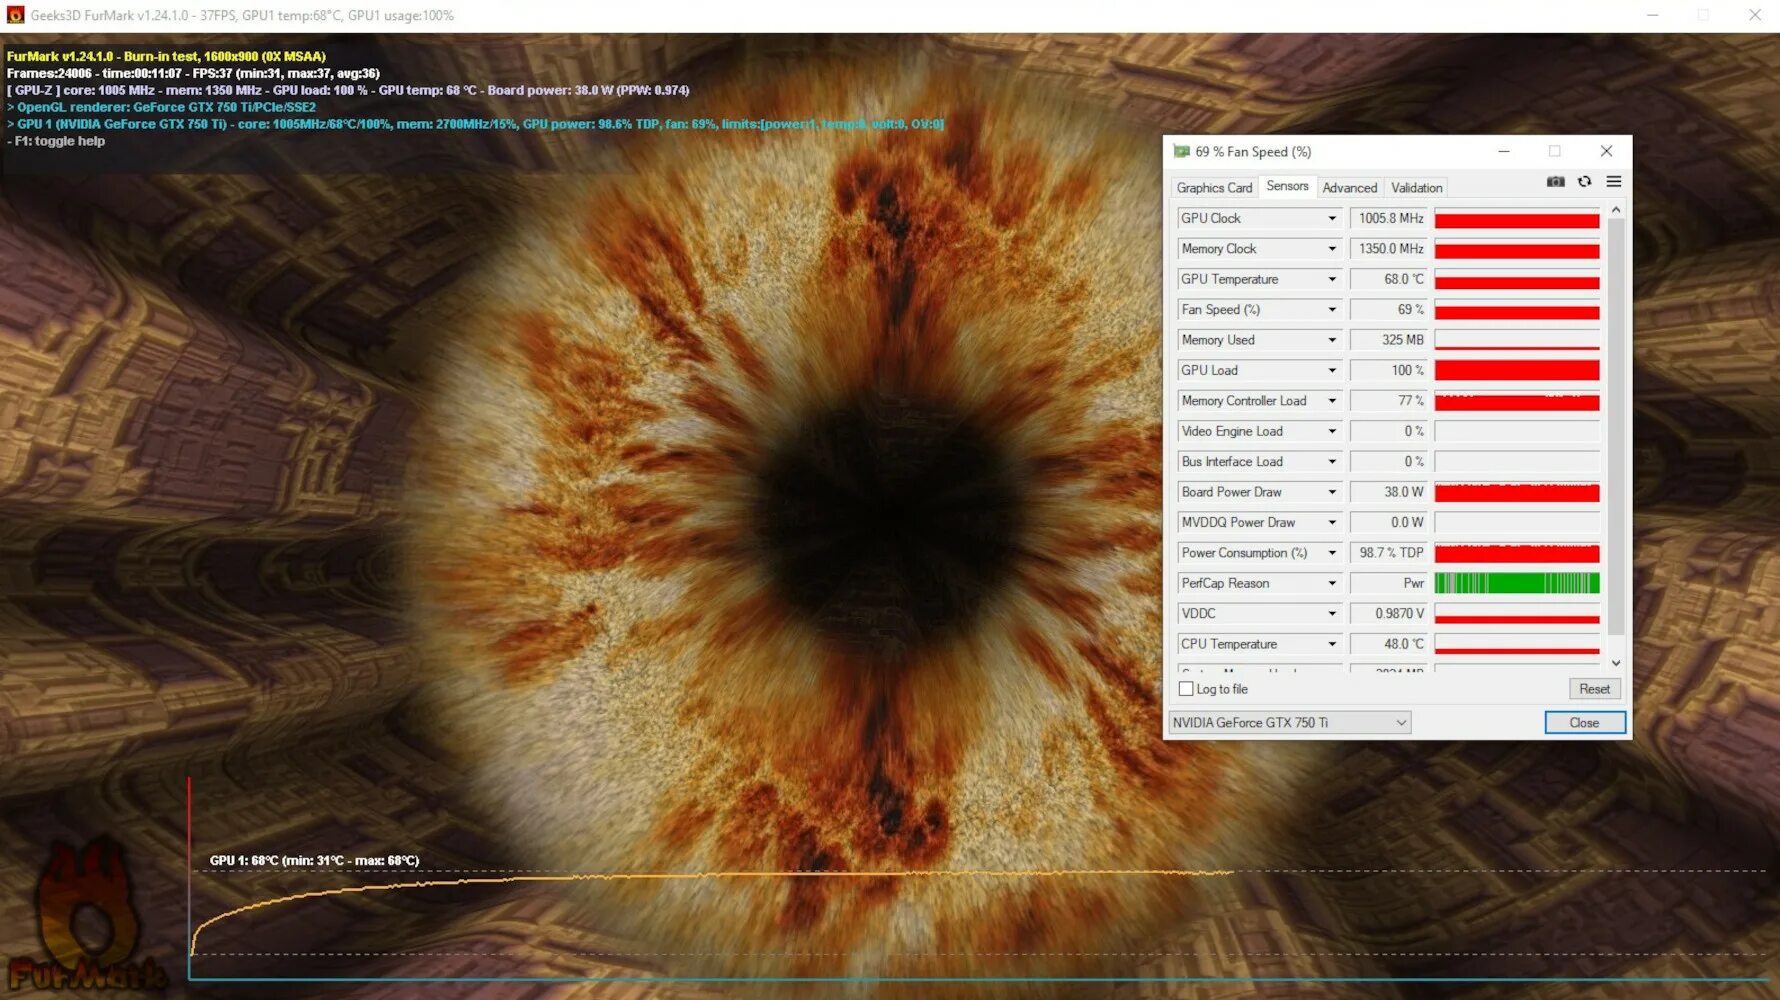Screen dimensions: 1780x1000
Task: Click the CPU Temperature value 48.0 °C
Action: [1391, 644]
